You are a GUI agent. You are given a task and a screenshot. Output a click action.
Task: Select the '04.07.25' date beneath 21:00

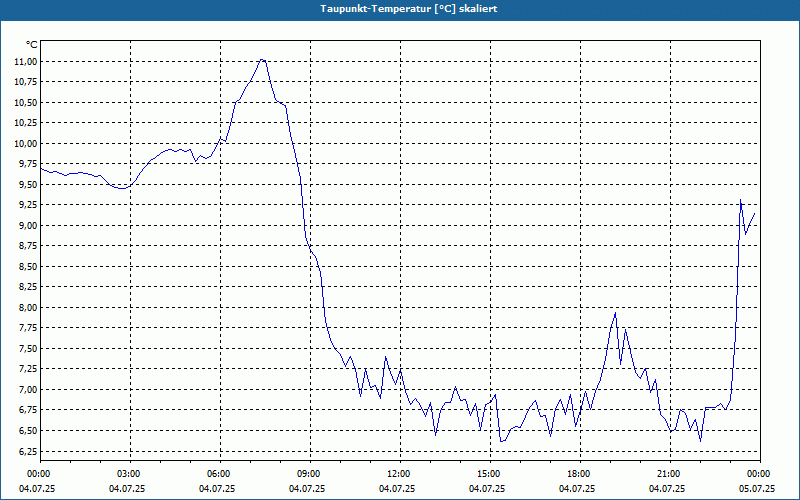667,489
